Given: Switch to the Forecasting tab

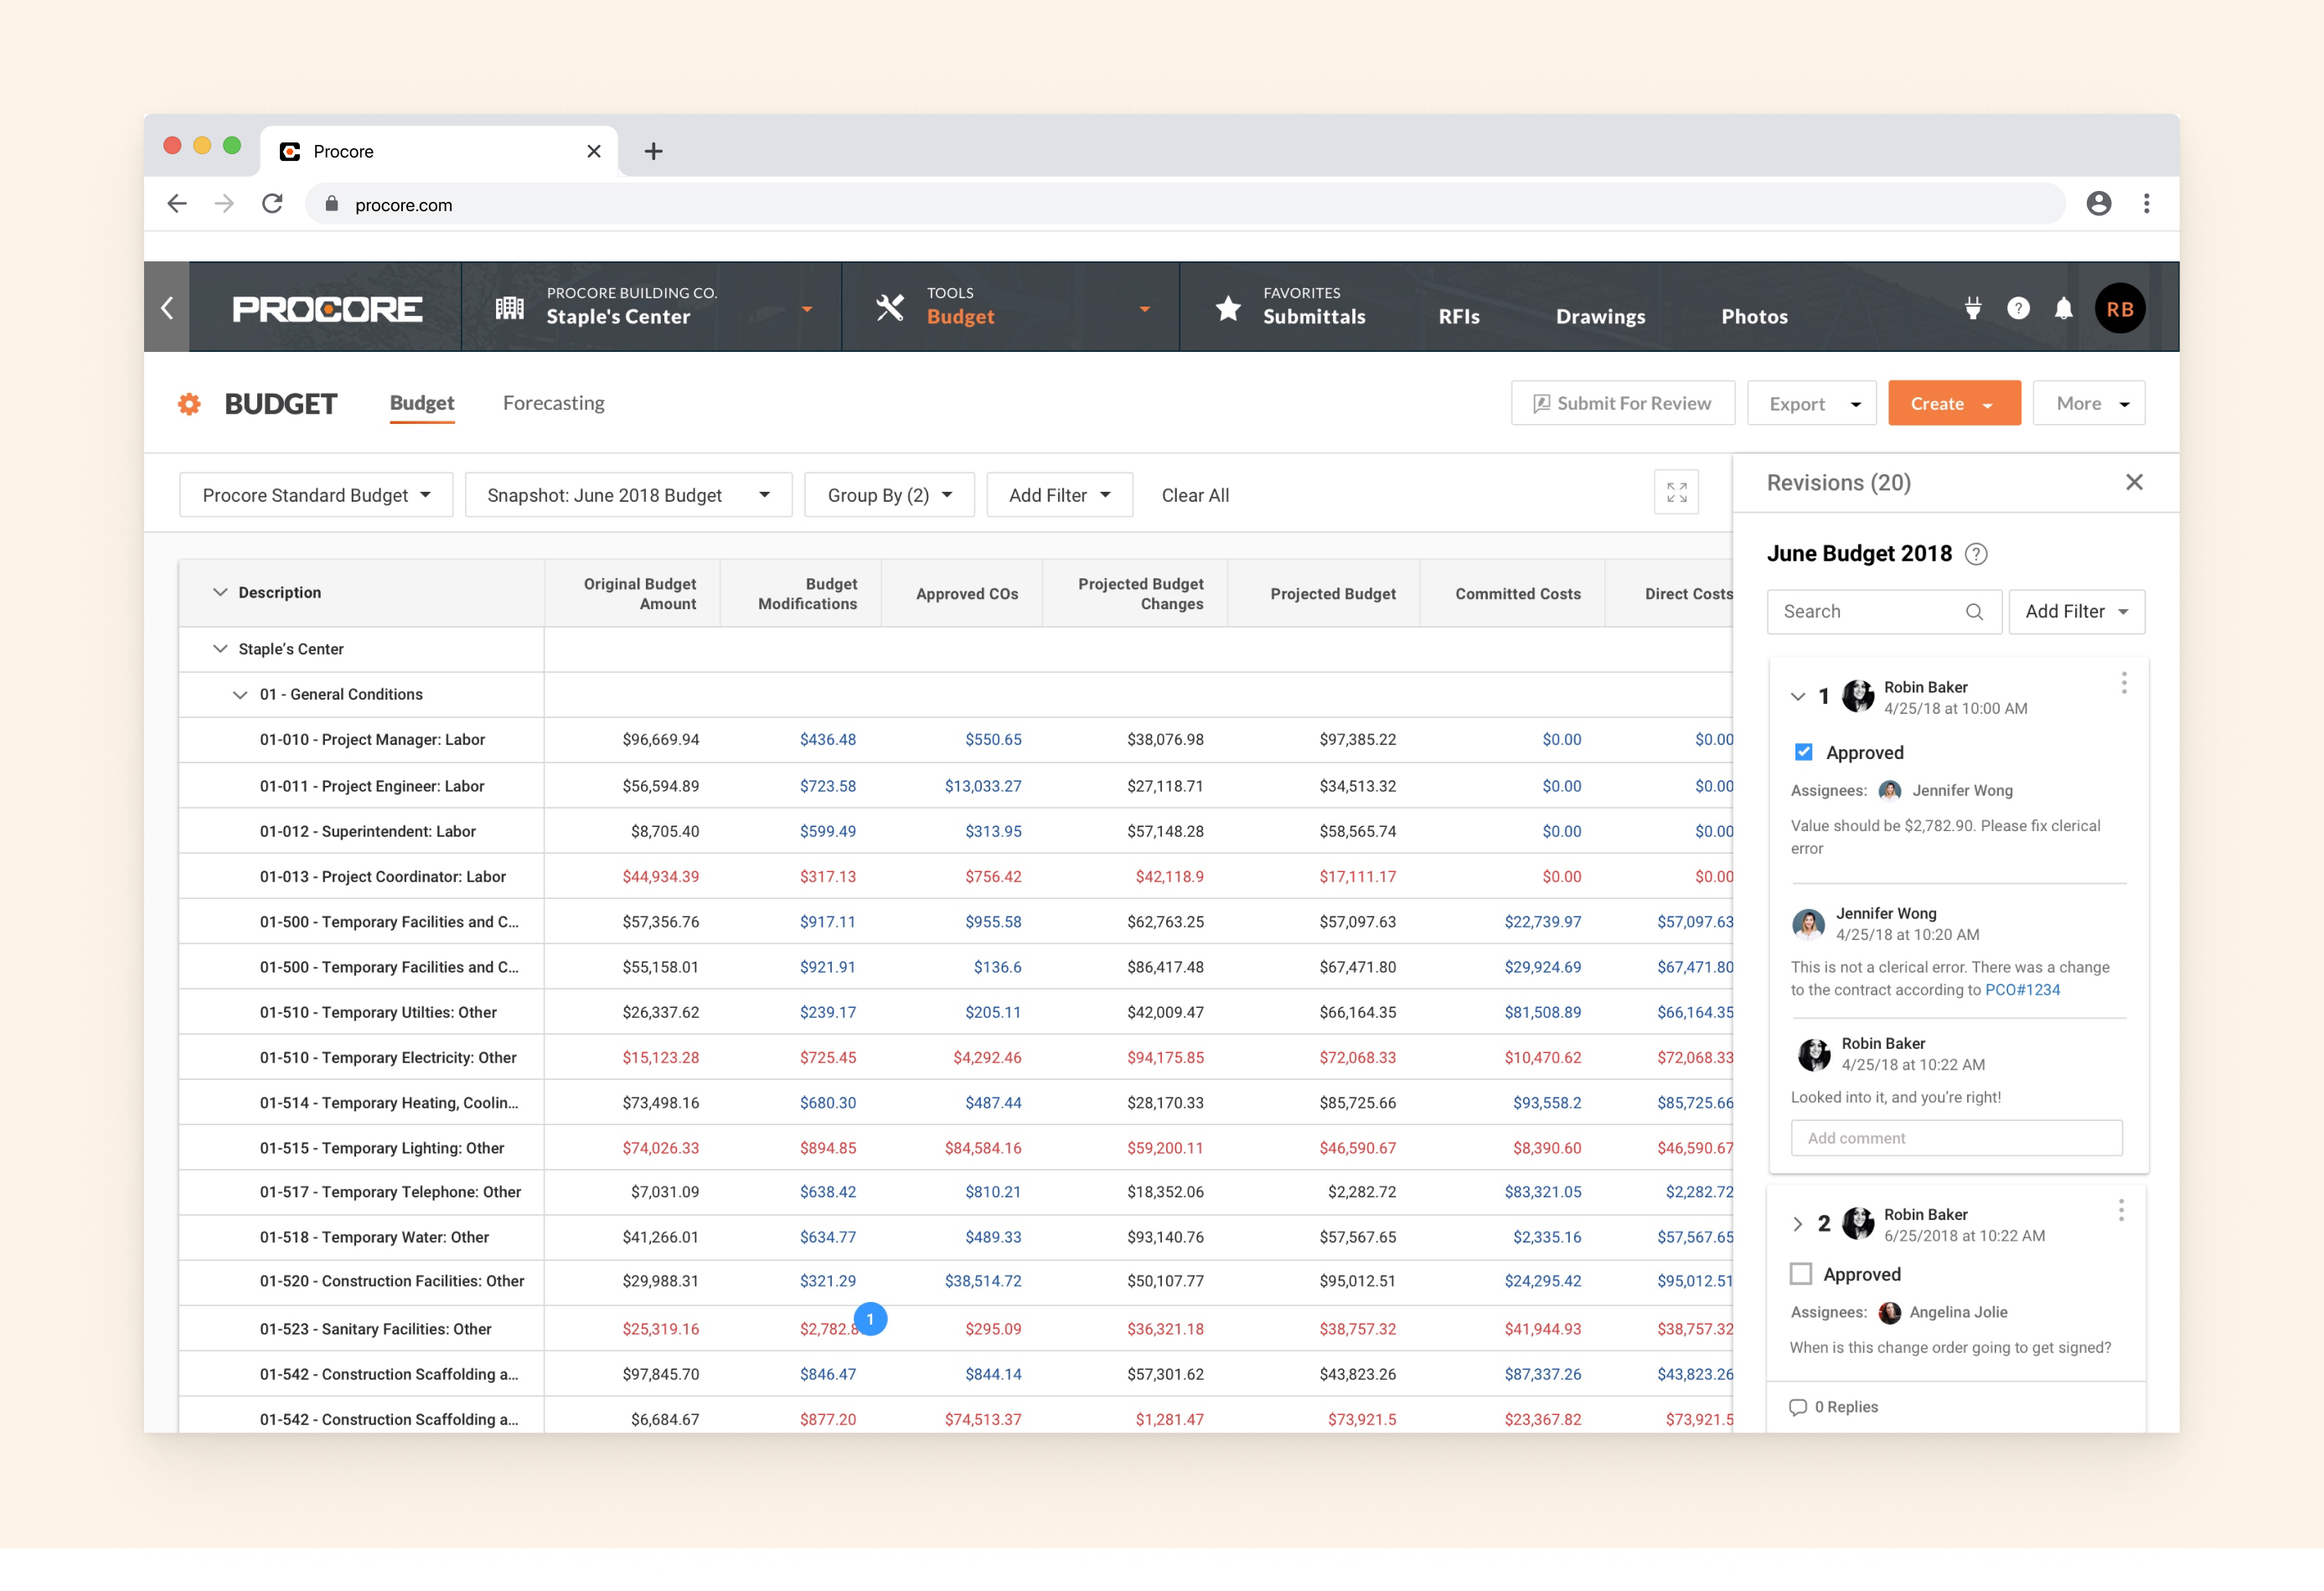Looking at the screenshot, I should point(553,403).
